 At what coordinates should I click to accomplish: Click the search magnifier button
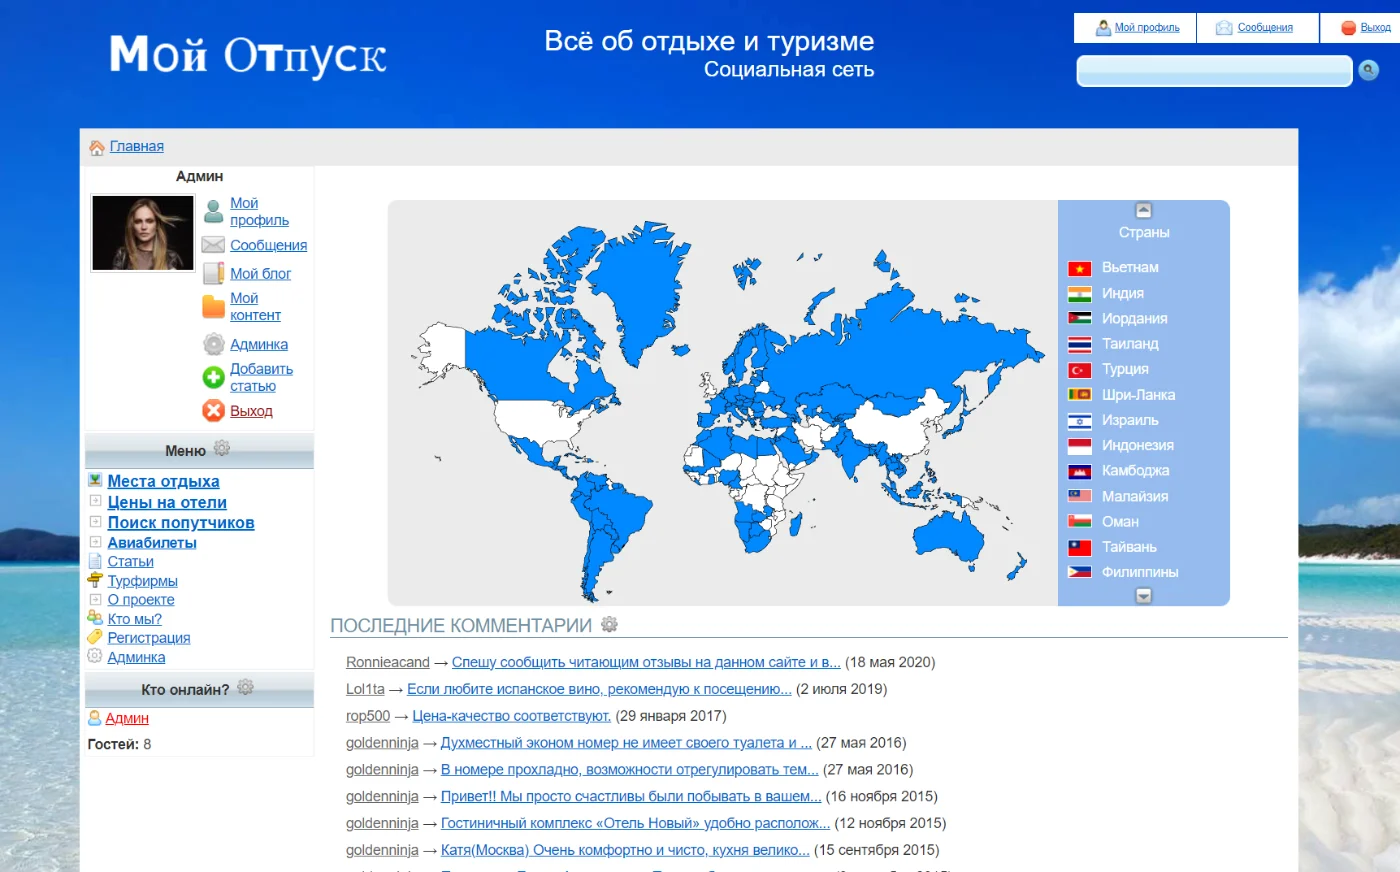(1369, 70)
